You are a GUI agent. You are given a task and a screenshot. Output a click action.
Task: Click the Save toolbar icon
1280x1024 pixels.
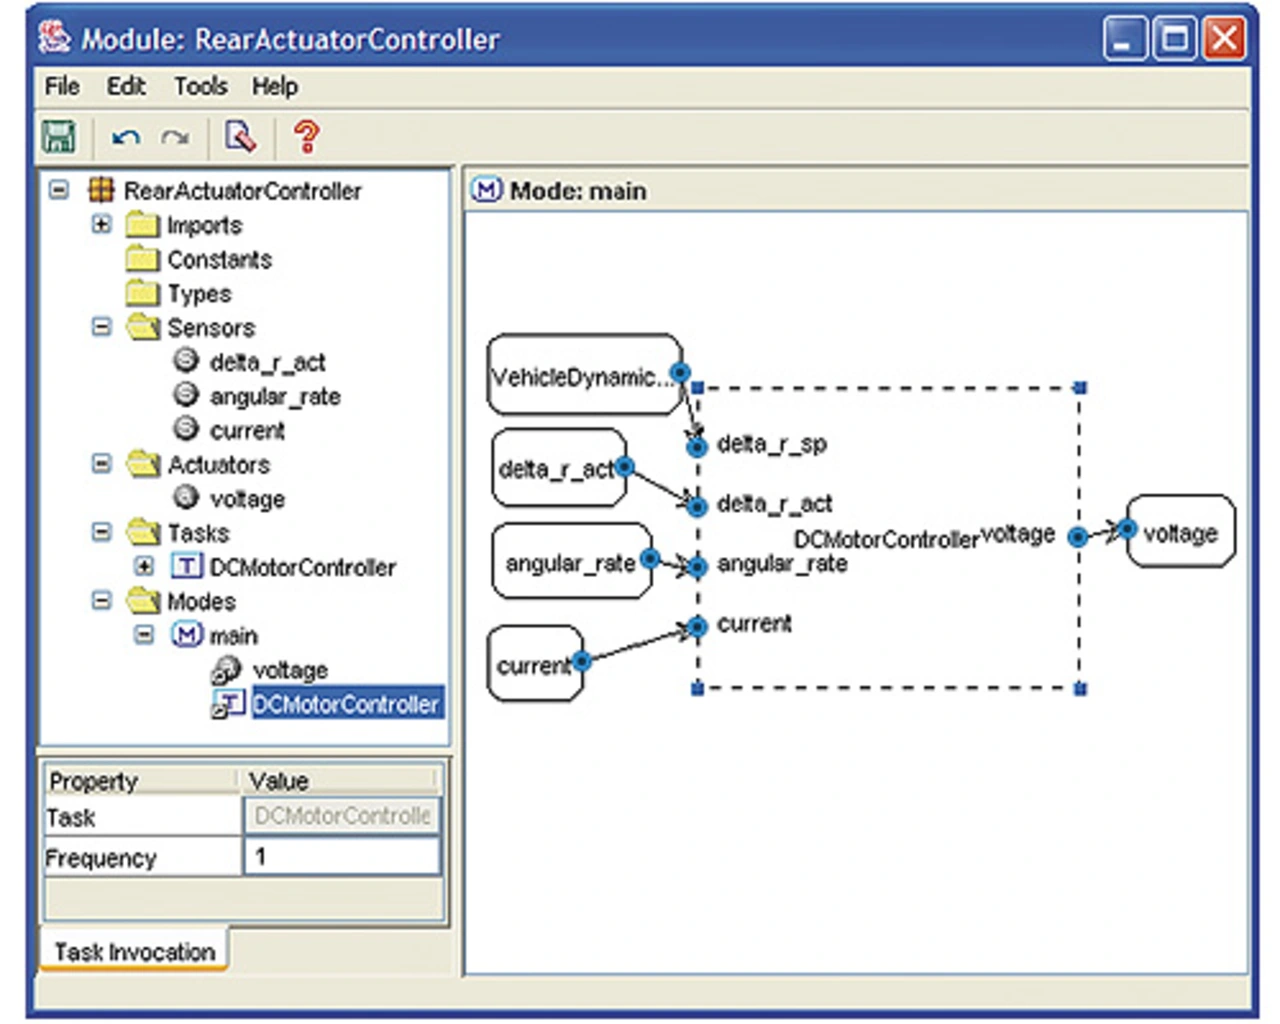click(59, 136)
